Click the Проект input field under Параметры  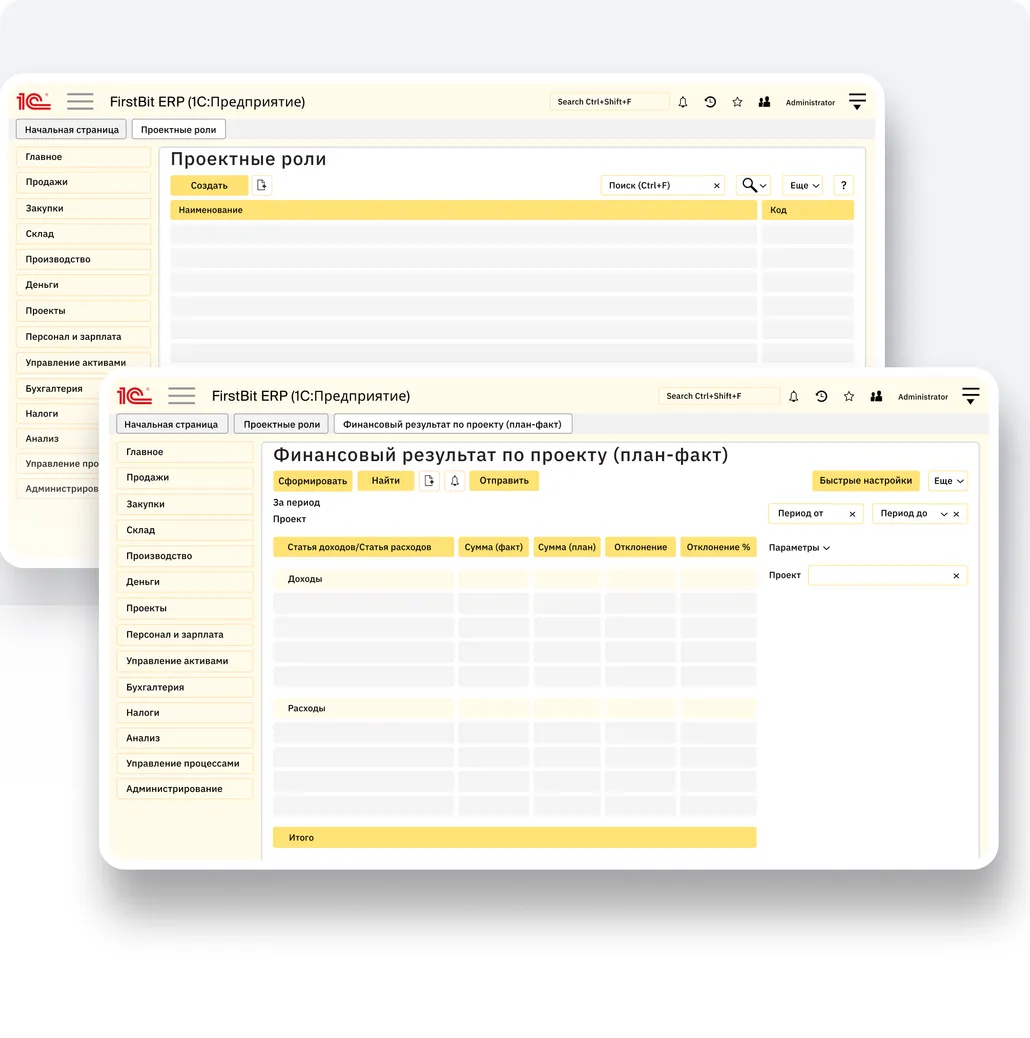878,576
